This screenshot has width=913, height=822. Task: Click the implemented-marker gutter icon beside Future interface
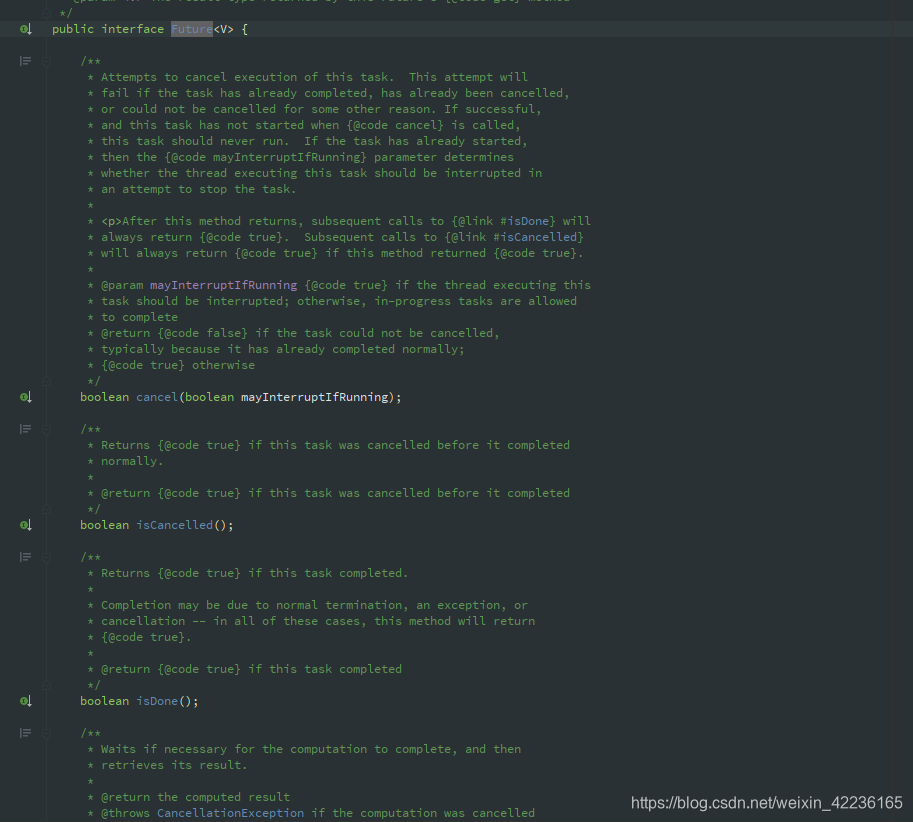tap(26, 29)
